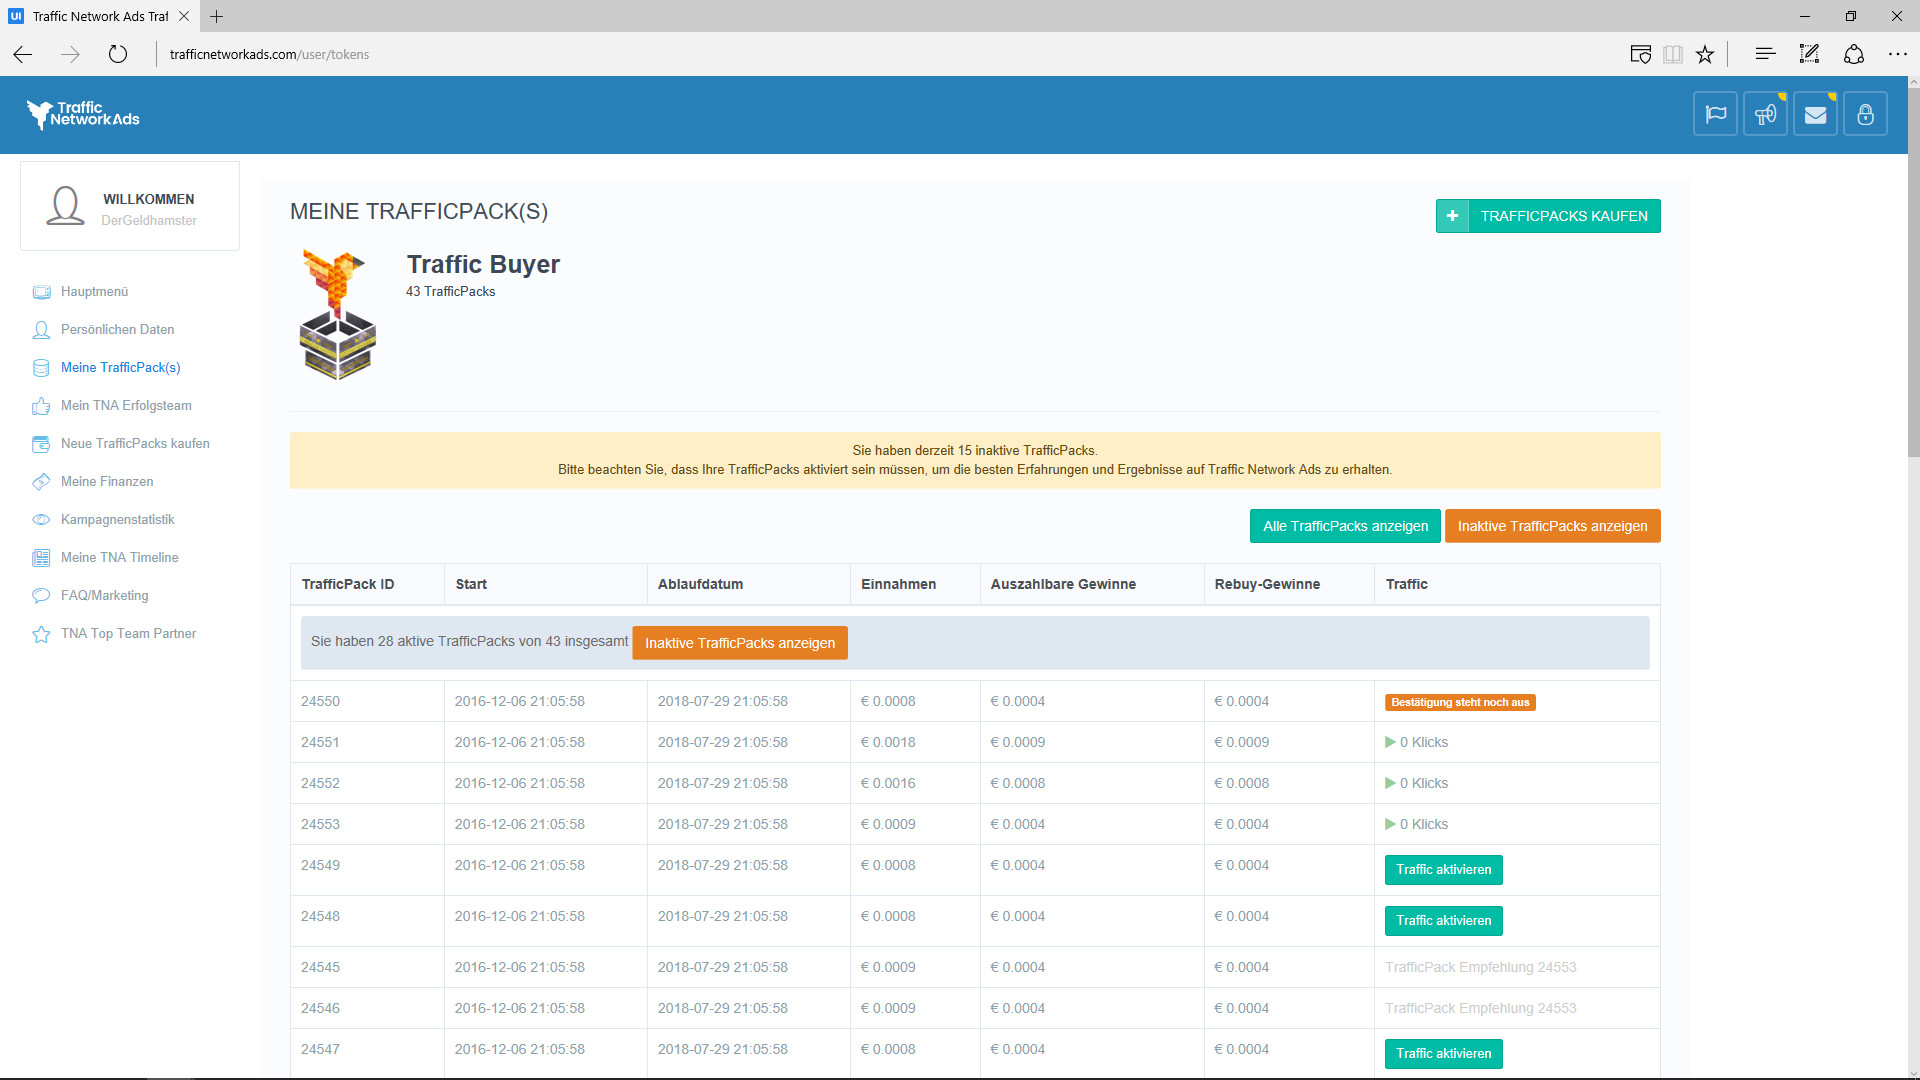Image resolution: width=1920 pixels, height=1080 pixels.
Task: Click the TrafficPacks kaufen button
Action: pos(1548,216)
